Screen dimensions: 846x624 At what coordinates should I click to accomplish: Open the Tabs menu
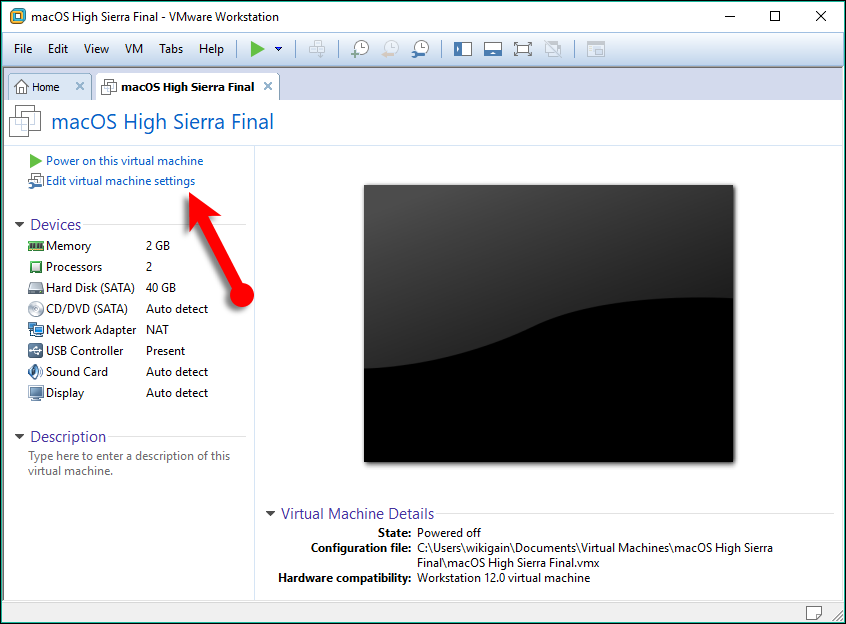(171, 49)
